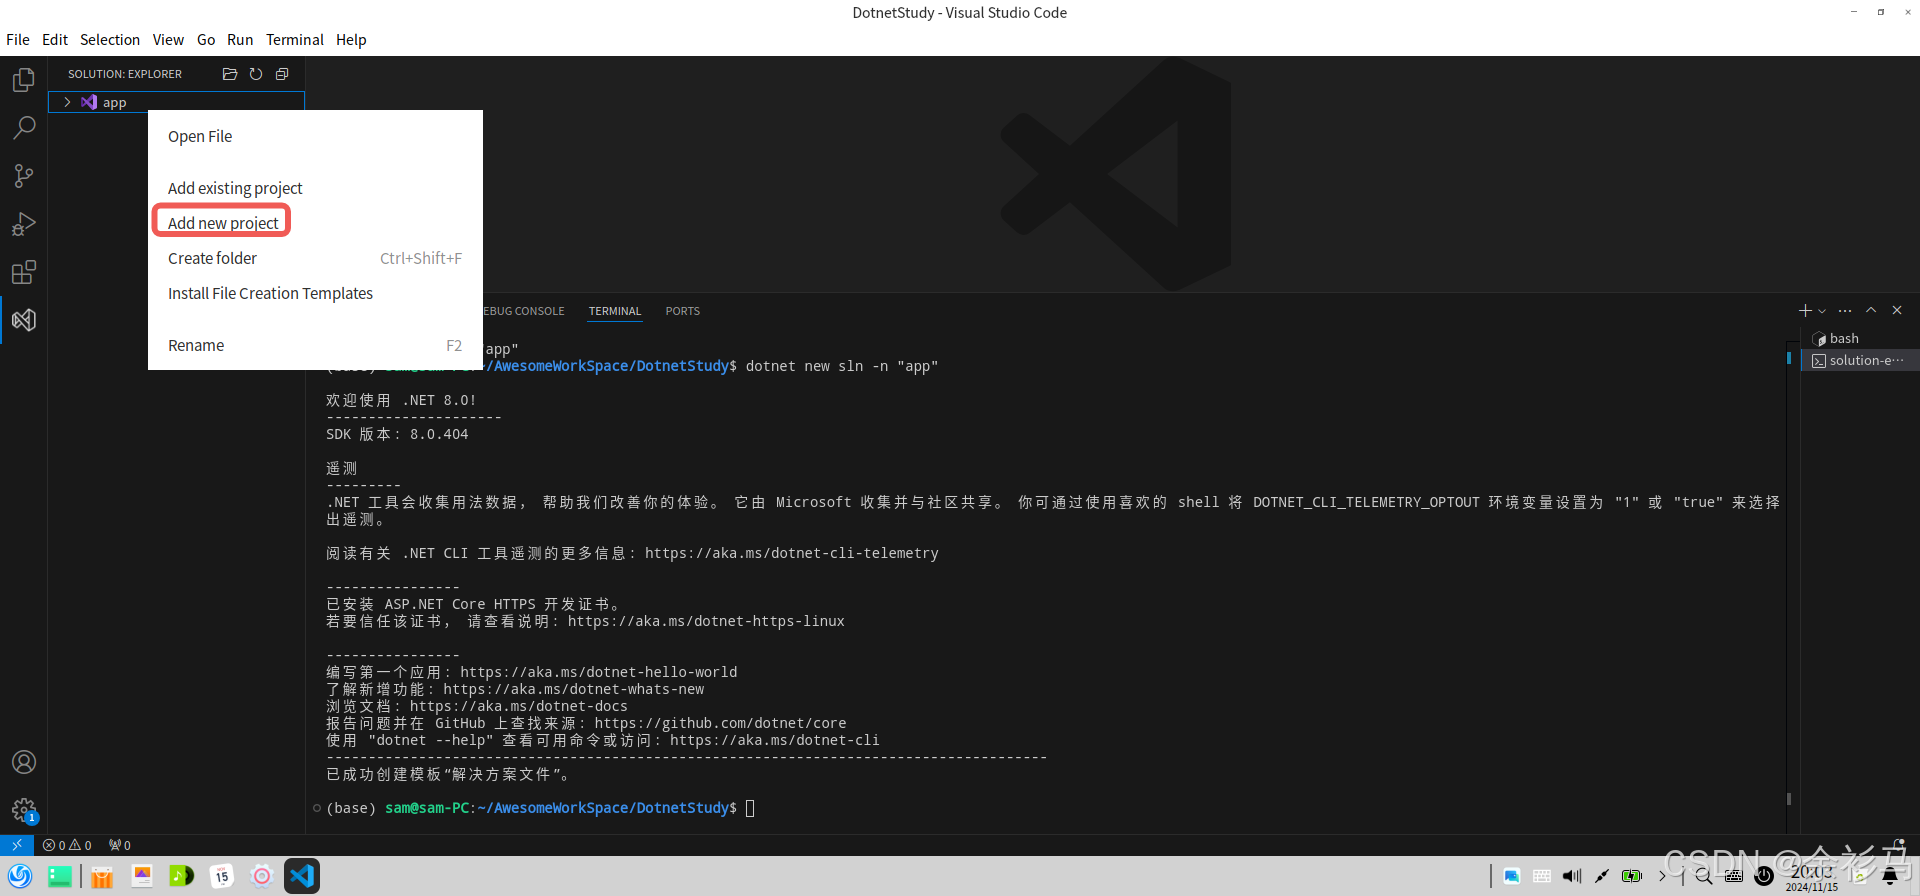Open the Run menu
This screenshot has width=1920, height=896.
[x=240, y=40]
